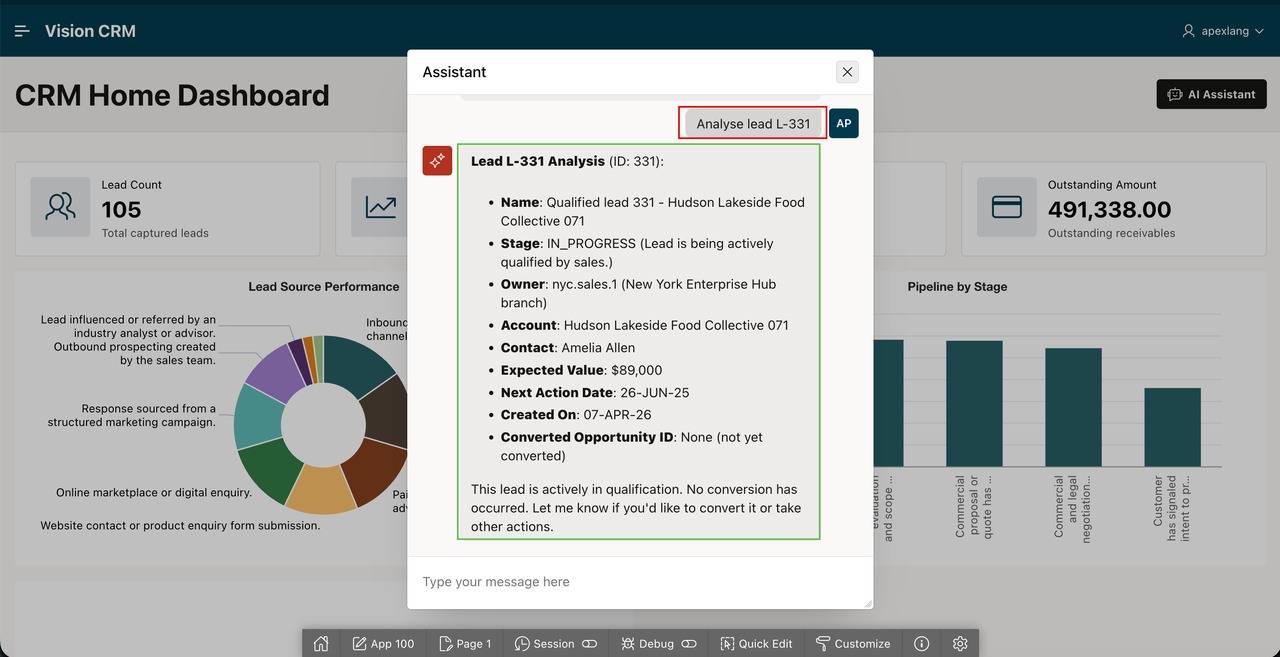
Task: Expand the apexlang user menu
Action: click(x=1223, y=31)
